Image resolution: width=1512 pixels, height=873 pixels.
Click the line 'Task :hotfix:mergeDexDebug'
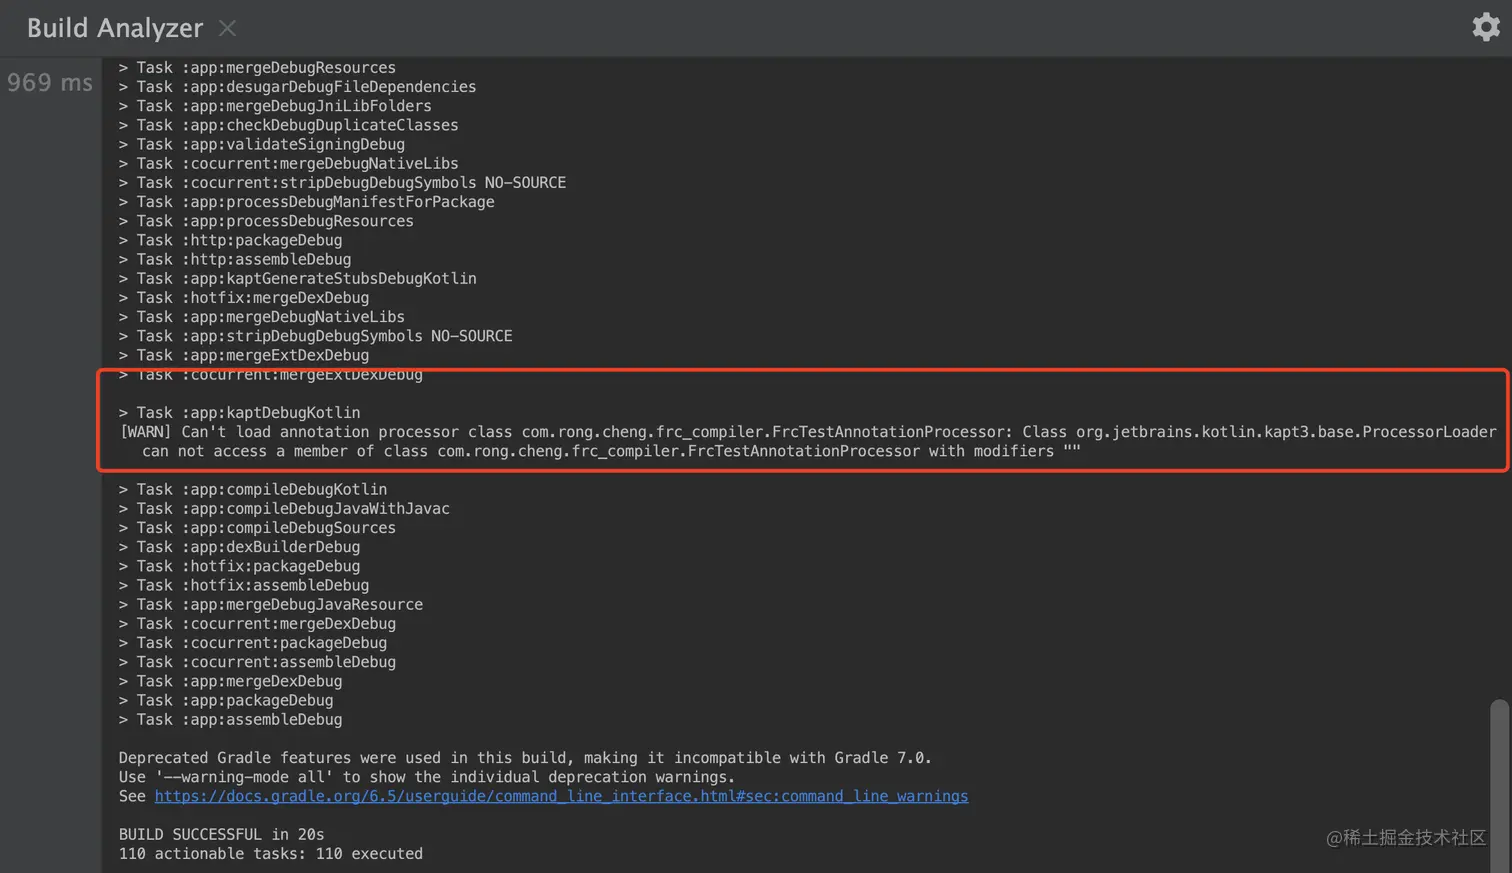[244, 298]
